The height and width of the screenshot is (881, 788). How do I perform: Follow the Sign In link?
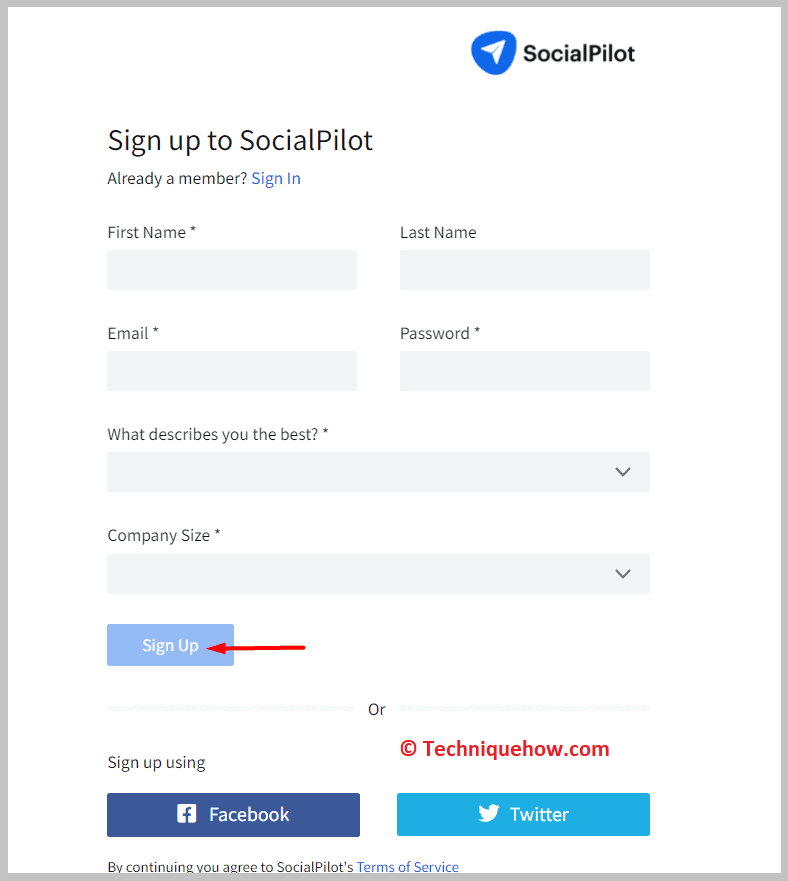point(276,179)
